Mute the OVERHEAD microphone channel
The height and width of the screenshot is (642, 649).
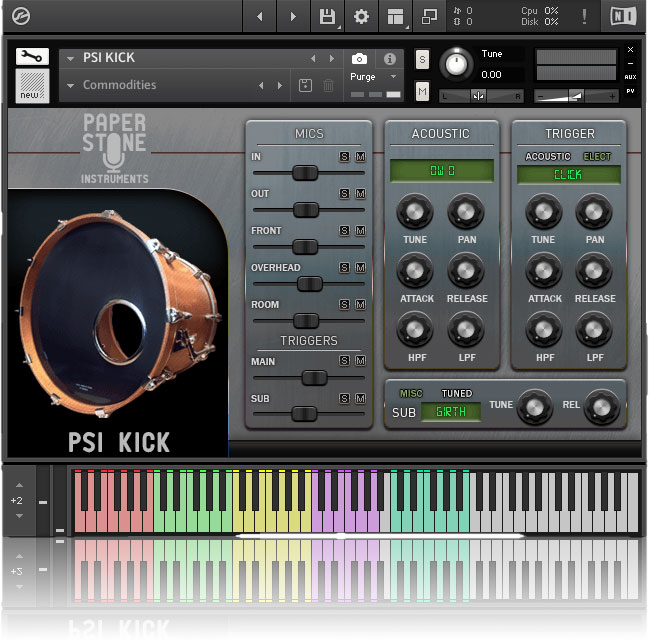360,268
